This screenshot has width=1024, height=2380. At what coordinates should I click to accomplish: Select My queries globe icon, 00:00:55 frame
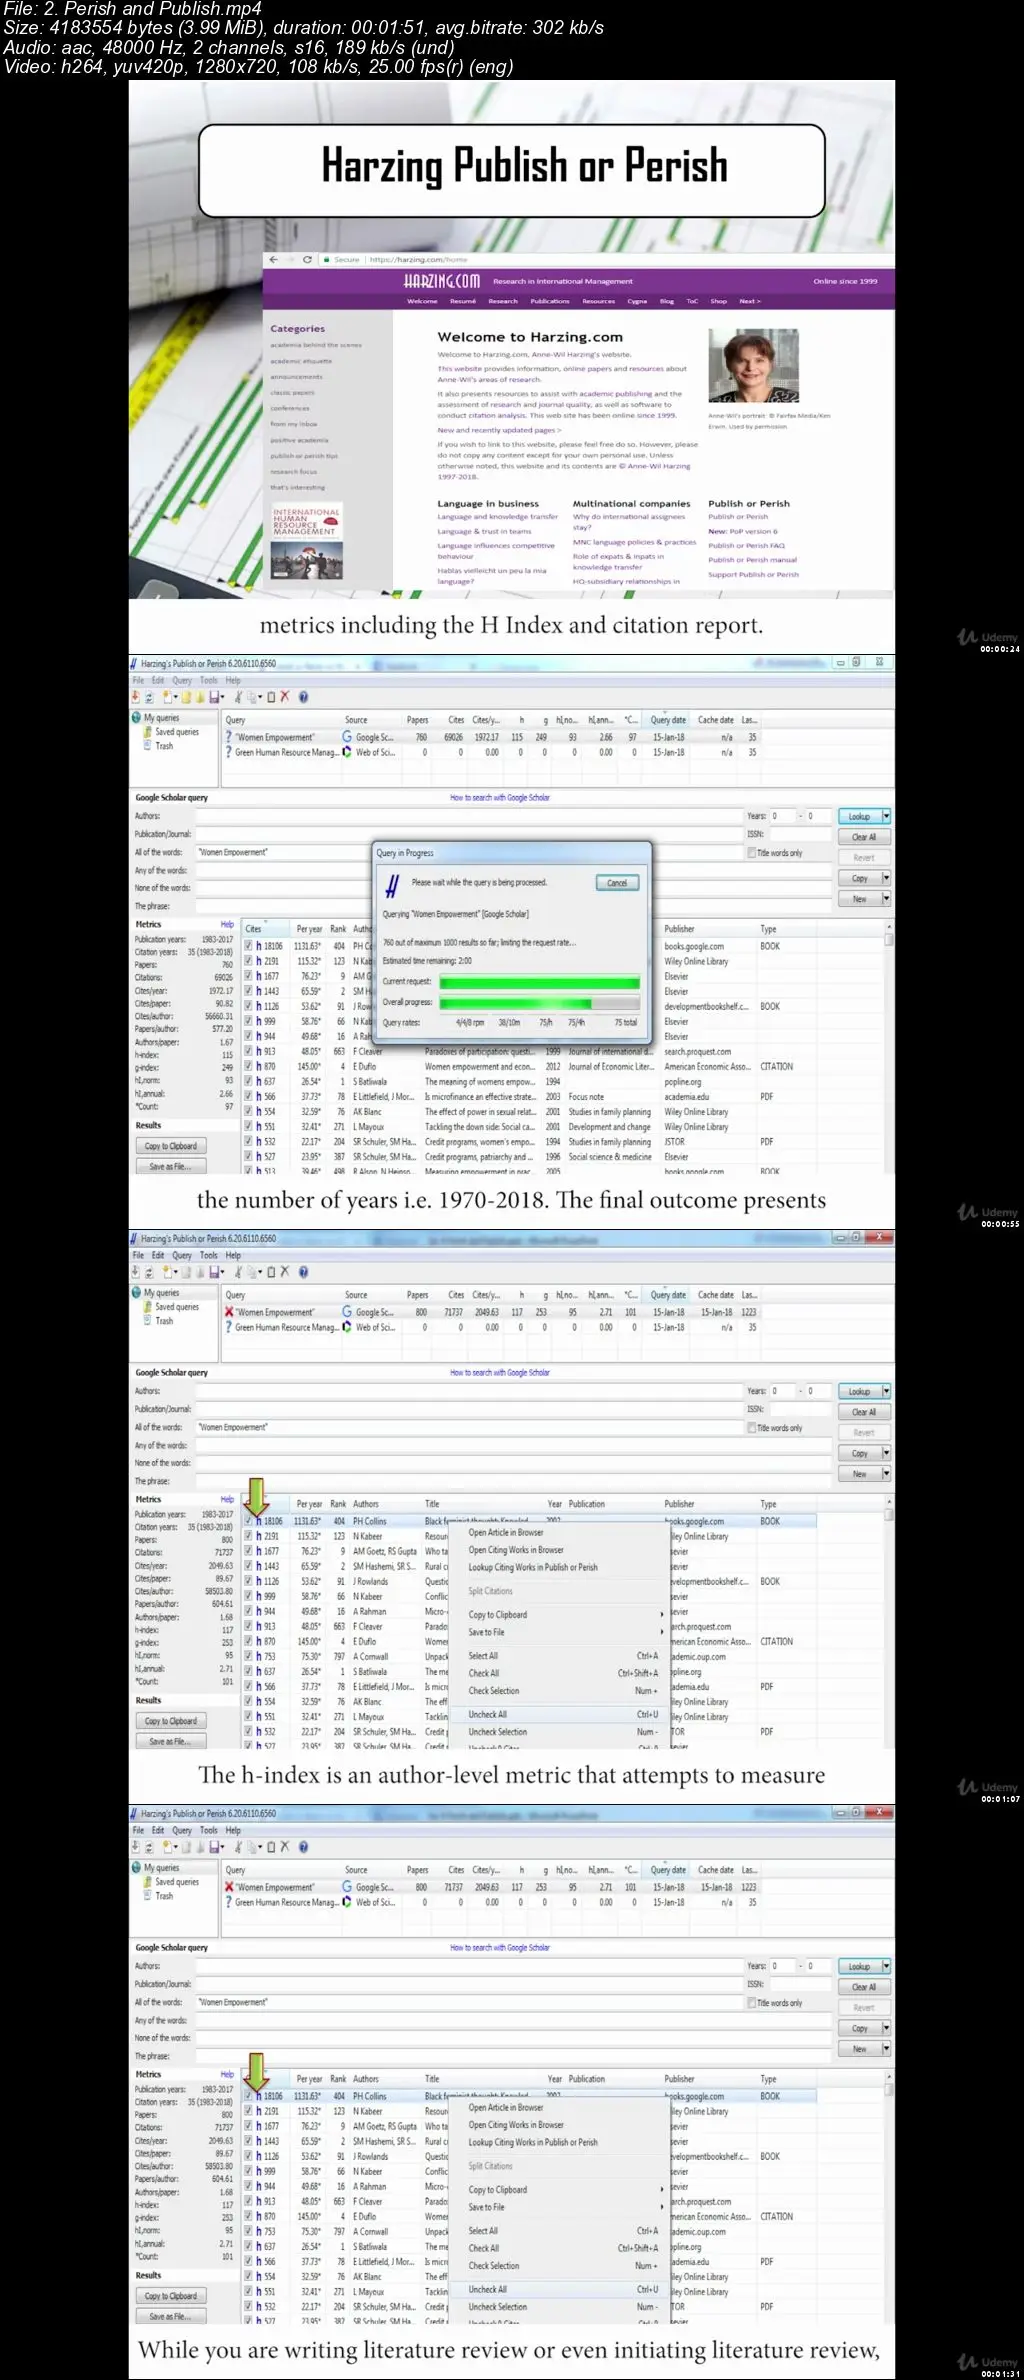[137, 717]
